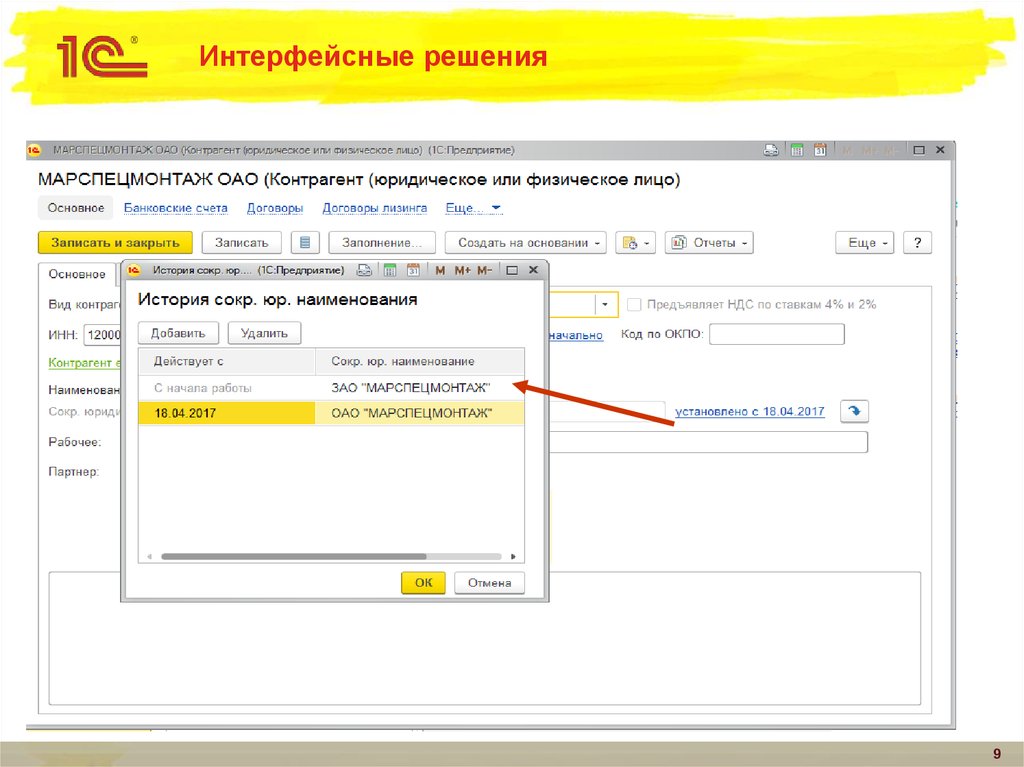The image size is (1024, 767).
Task: Expand the Еще dropdown button on the toolbar
Action: point(865,243)
